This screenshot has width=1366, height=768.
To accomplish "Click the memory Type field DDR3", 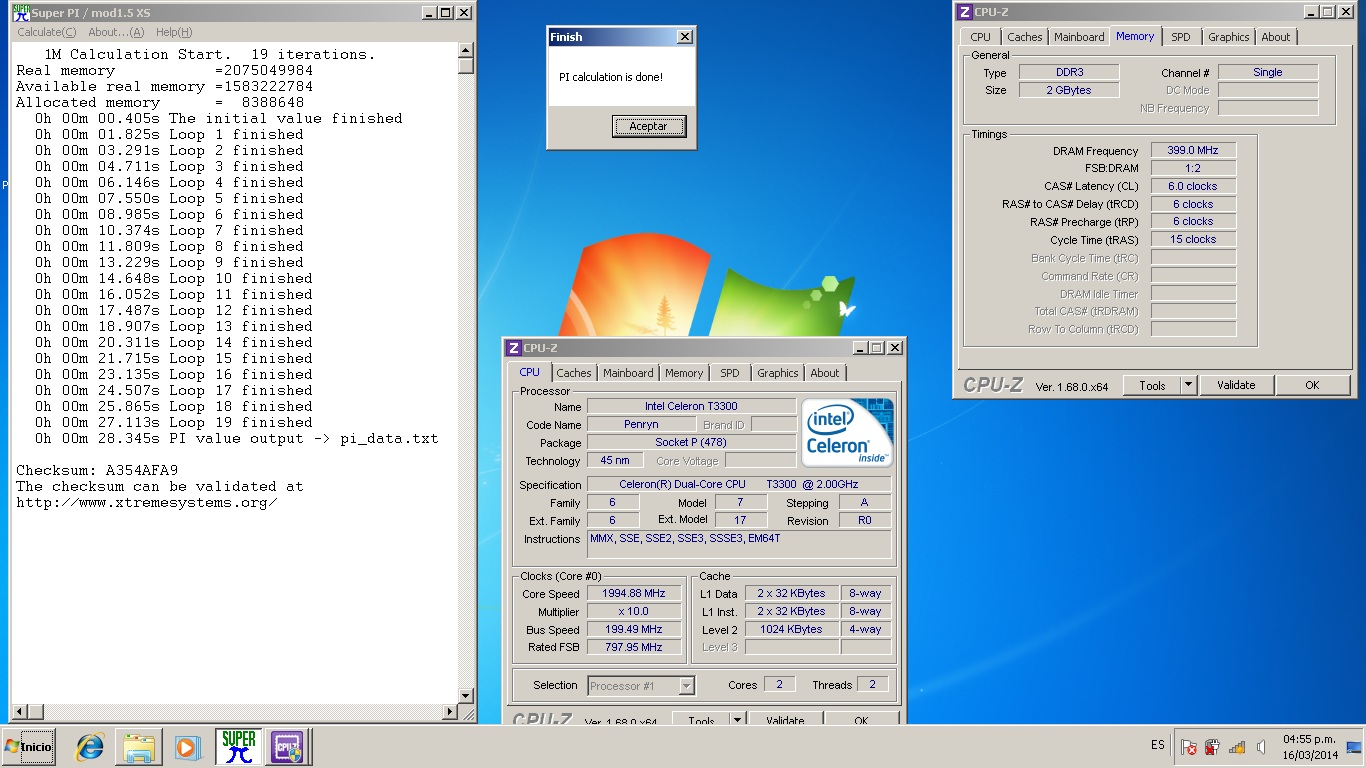I will (x=1069, y=73).
